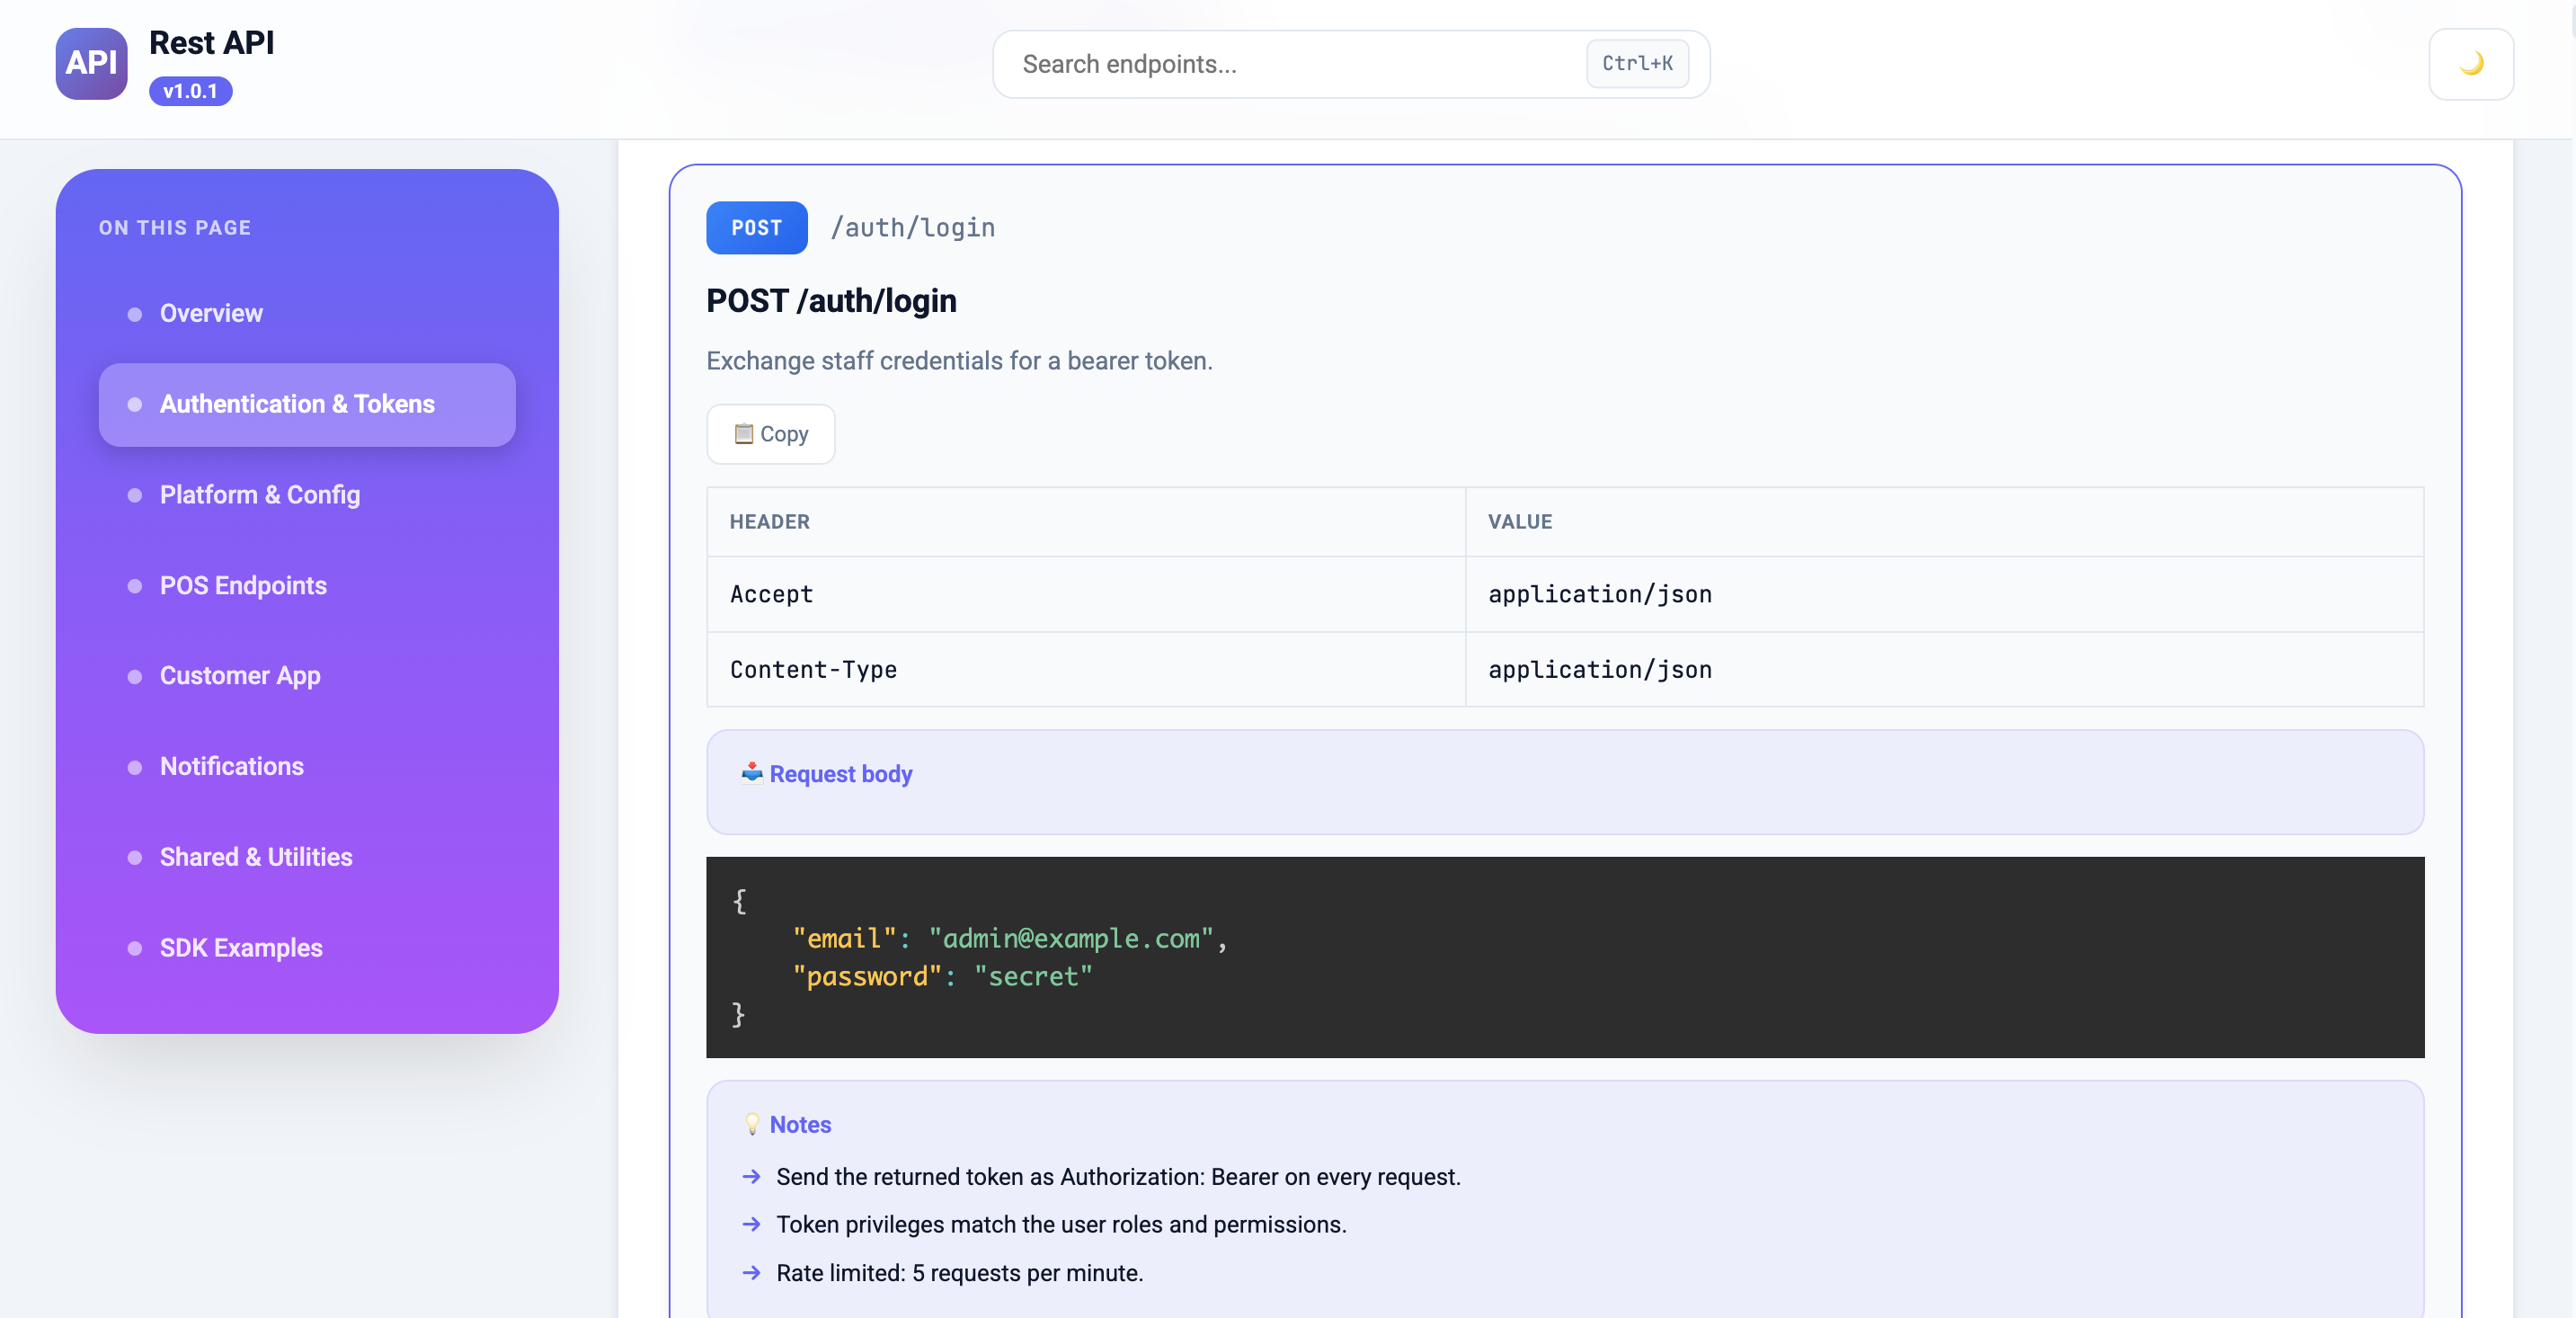Click the blue POST method badge

click(756, 227)
